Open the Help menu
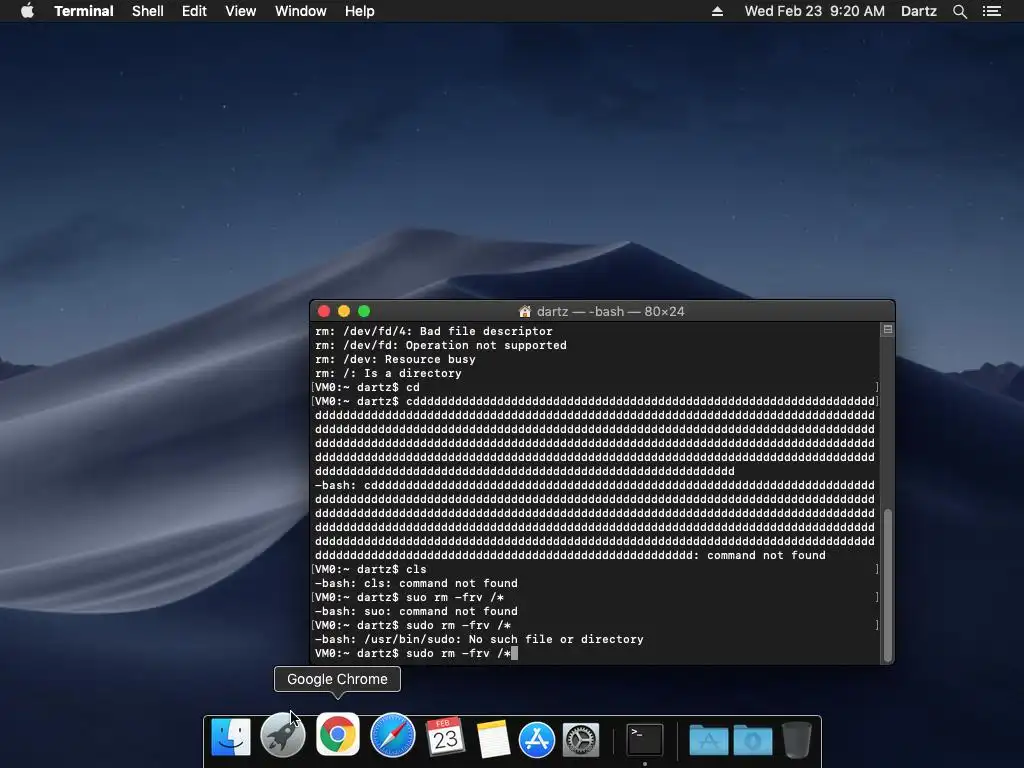 [360, 11]
